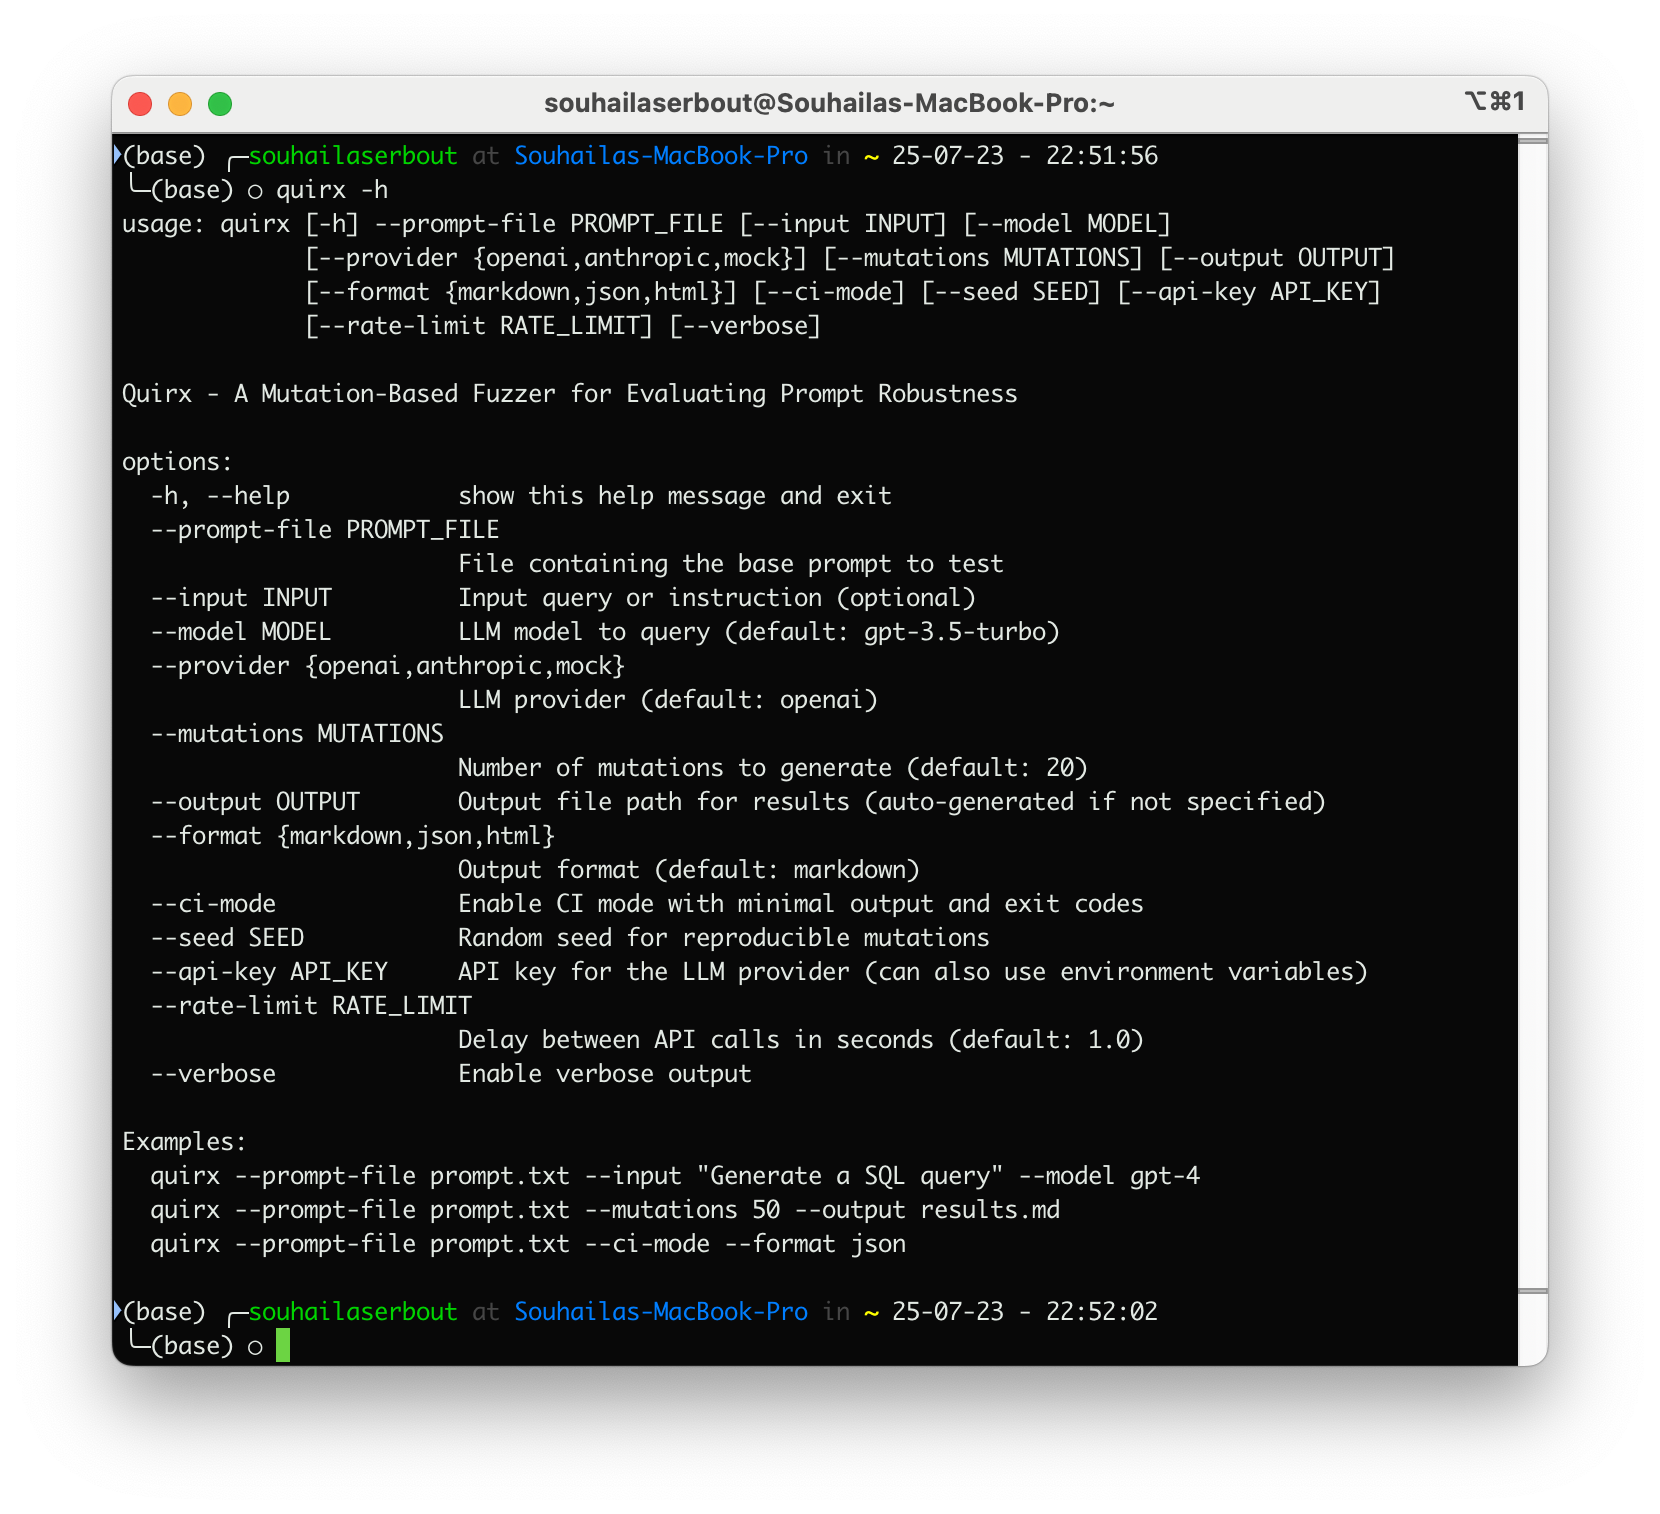Click 'Random seed for reproducible mutations'
Image resolution: width=1660 pixels, height=1514 pixels.
(x=724, y=938)
